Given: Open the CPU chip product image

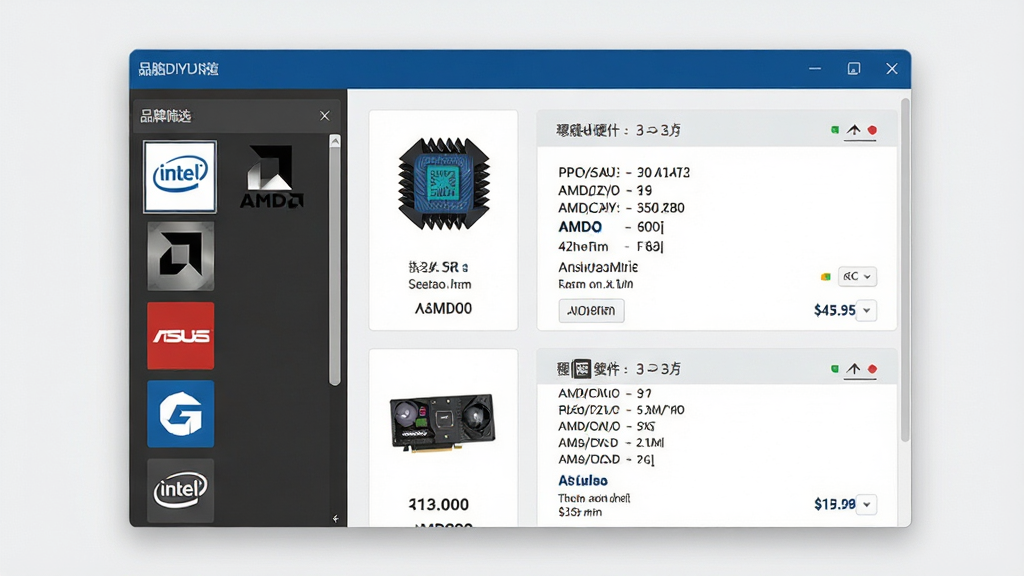Looking at the screenshot, I should click(443, 184).
